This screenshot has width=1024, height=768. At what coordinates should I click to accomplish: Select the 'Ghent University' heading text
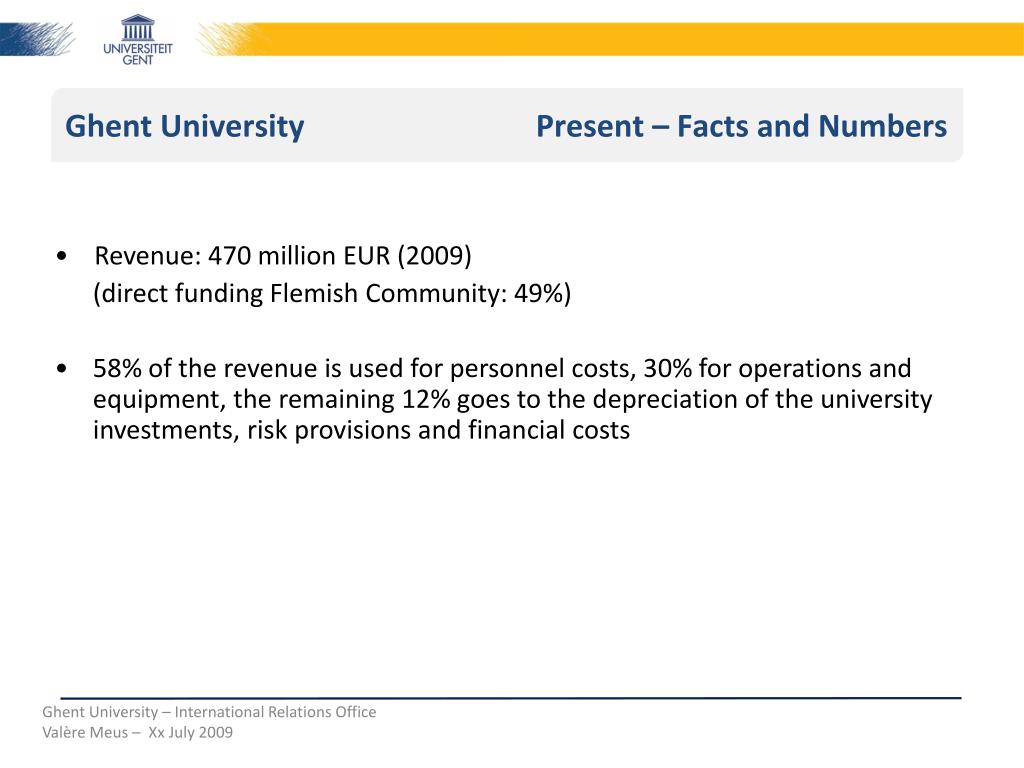click(185, 127)
